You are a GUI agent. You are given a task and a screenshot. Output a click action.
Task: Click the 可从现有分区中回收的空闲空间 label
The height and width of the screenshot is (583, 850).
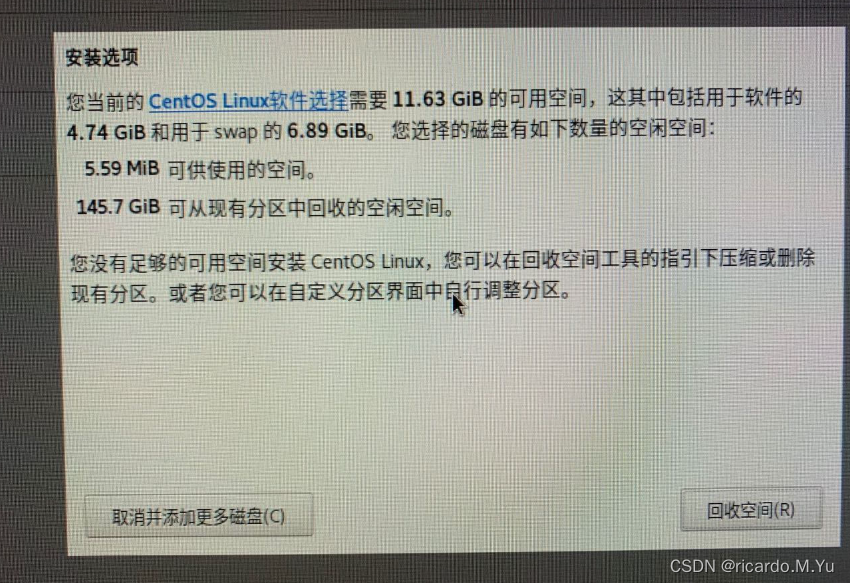[x=306, y=208]
